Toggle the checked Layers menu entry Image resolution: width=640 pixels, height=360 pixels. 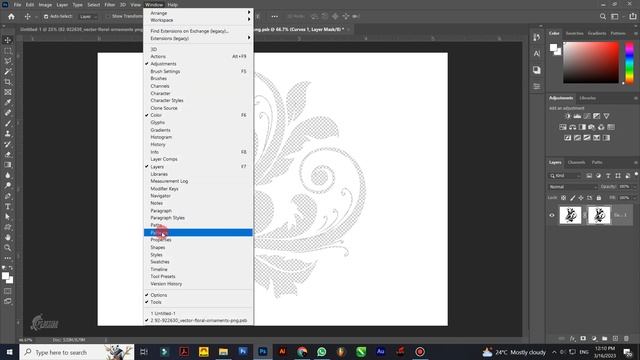point(198,167)
